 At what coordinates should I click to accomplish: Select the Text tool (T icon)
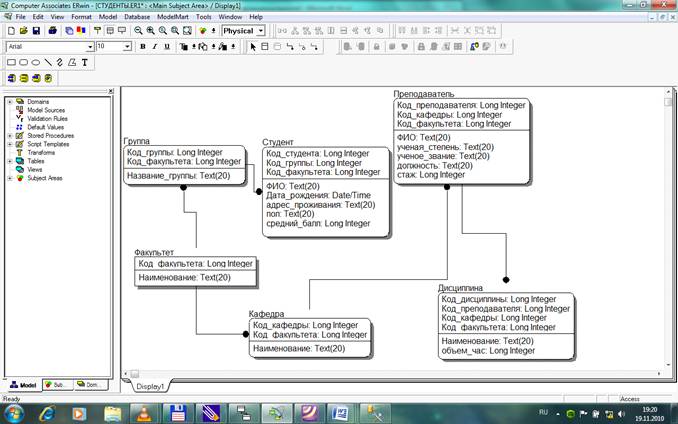coord(85,62)
